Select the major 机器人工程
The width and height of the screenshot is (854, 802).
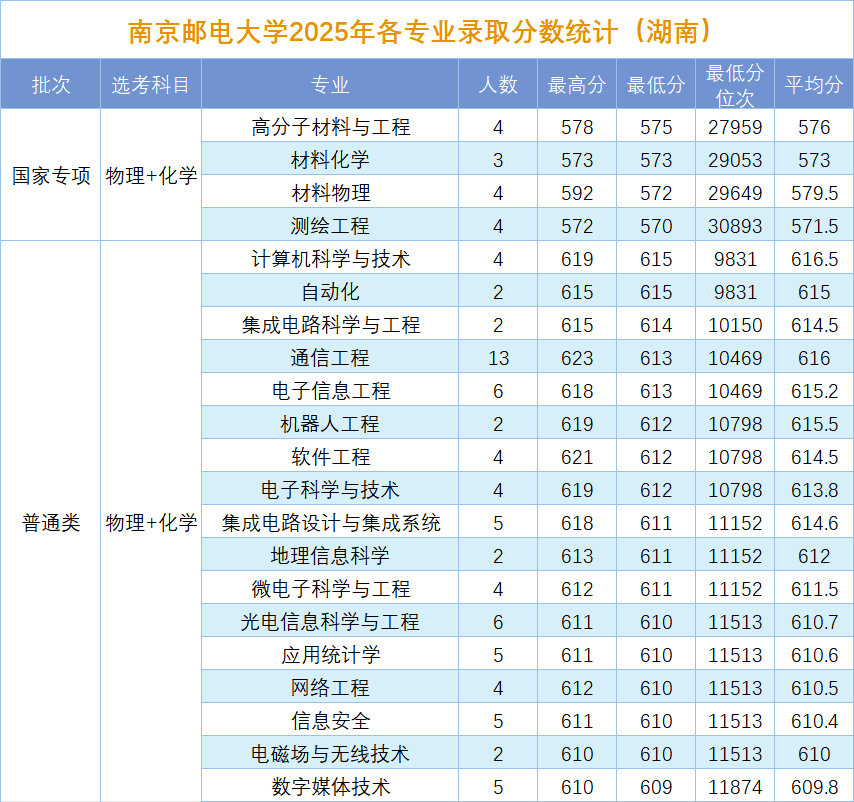(330, 424)
